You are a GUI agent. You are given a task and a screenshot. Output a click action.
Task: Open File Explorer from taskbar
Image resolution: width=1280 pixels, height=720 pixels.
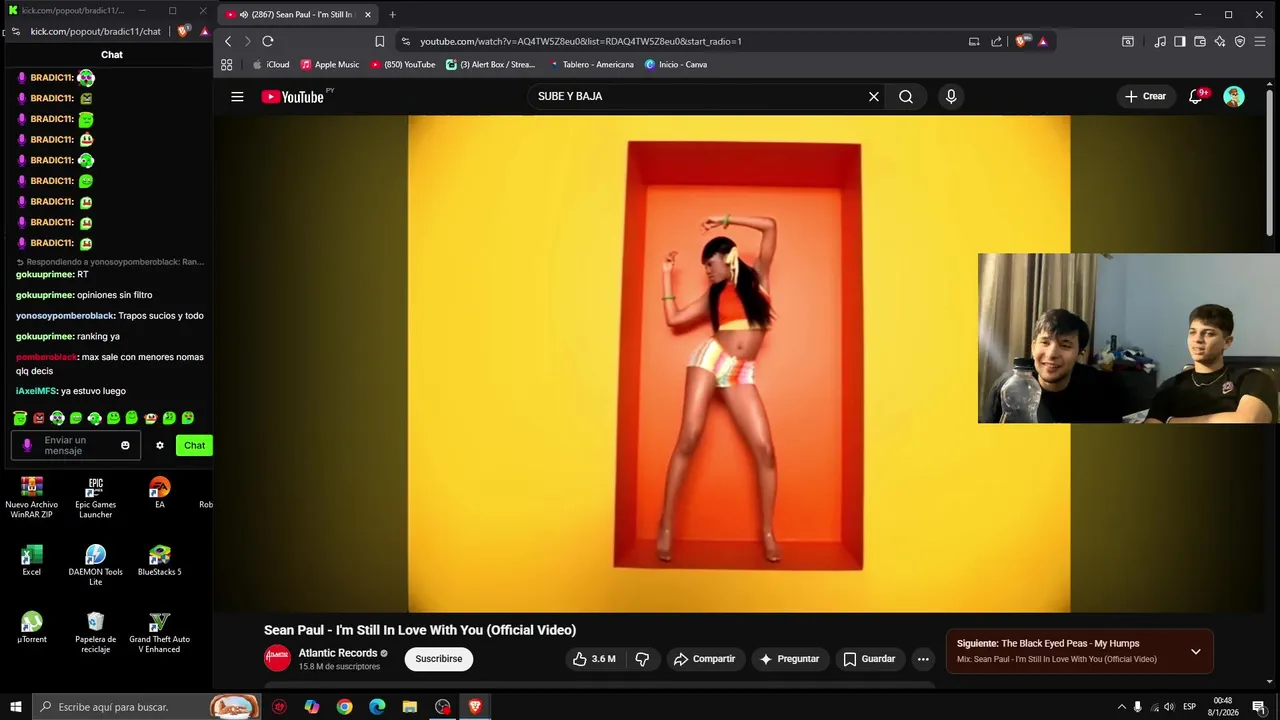410,707
